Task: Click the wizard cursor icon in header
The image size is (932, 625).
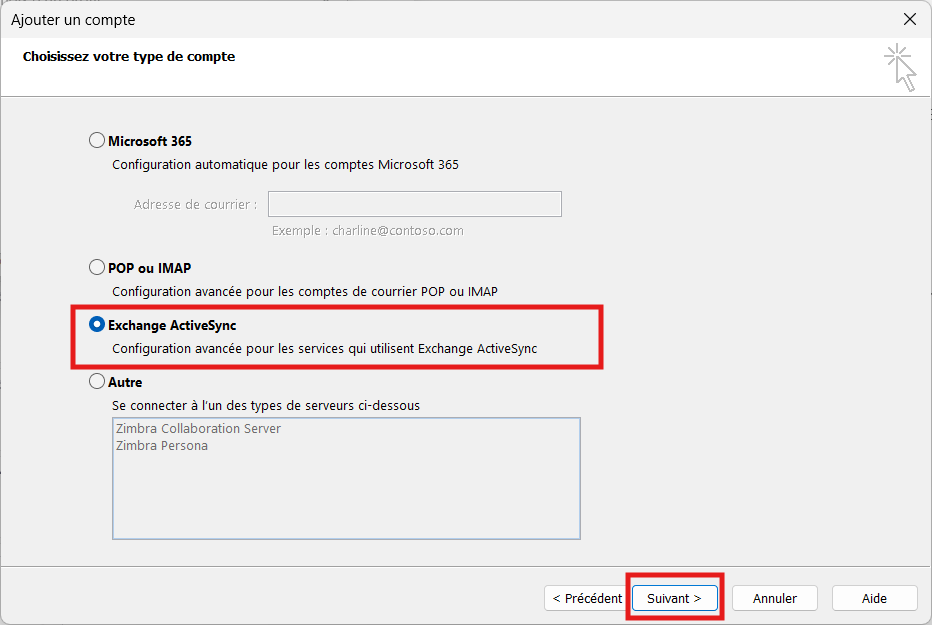Action: pyautogui.click(x=900, y=67)
